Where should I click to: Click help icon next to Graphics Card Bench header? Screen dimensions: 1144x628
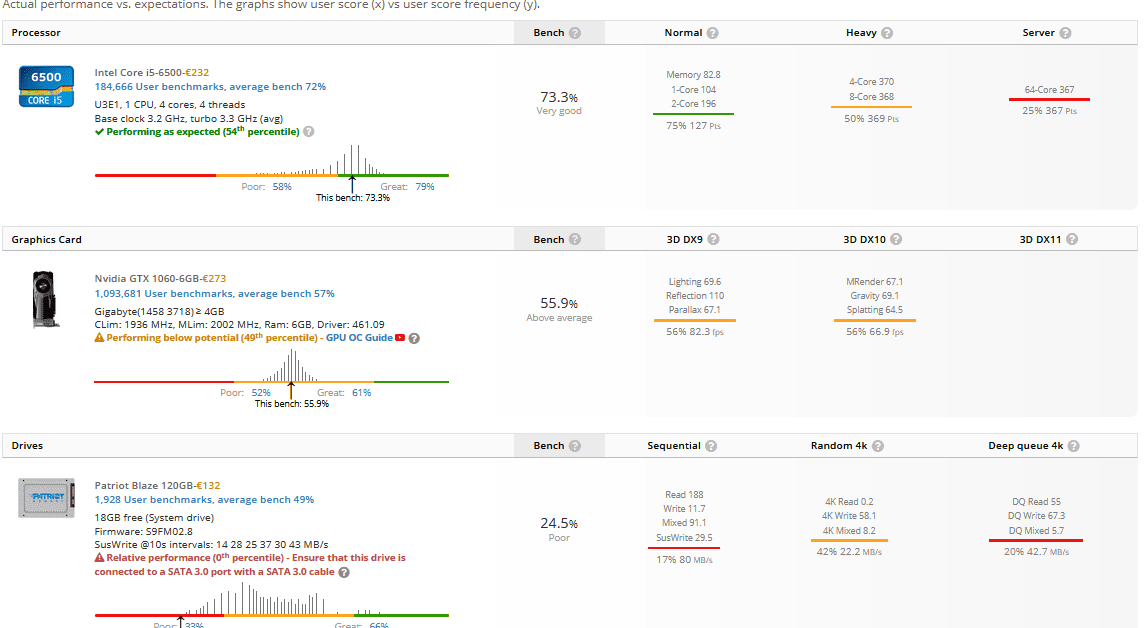575,239
